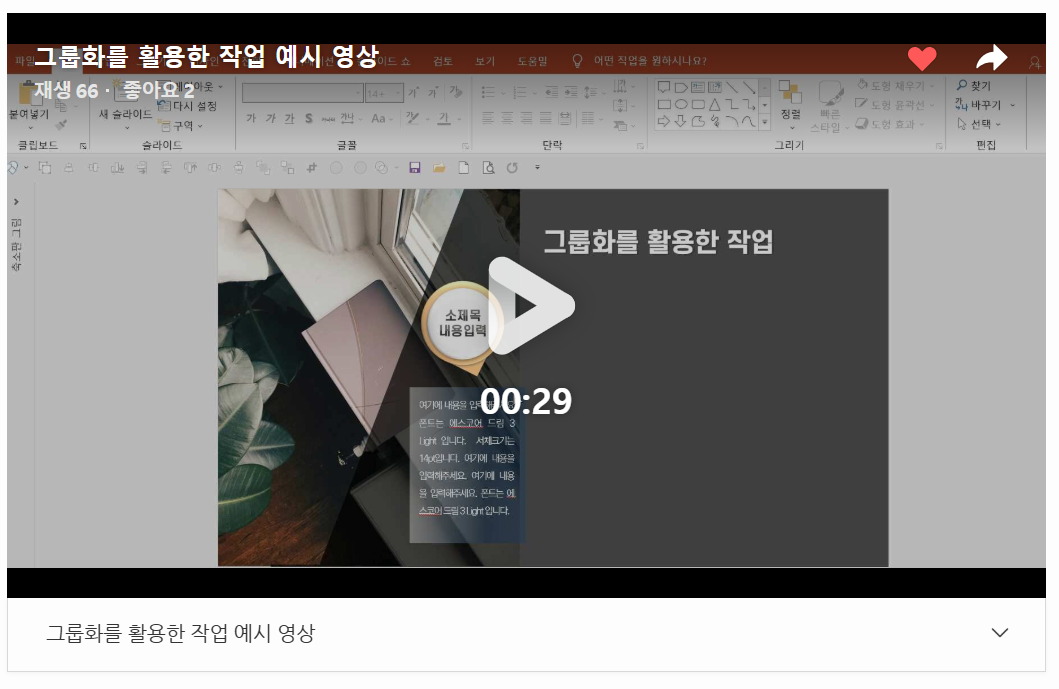This screenshot has width=1059, height=689.
Task: Click the white video title overlay text
Action: [x=207, y=56]
